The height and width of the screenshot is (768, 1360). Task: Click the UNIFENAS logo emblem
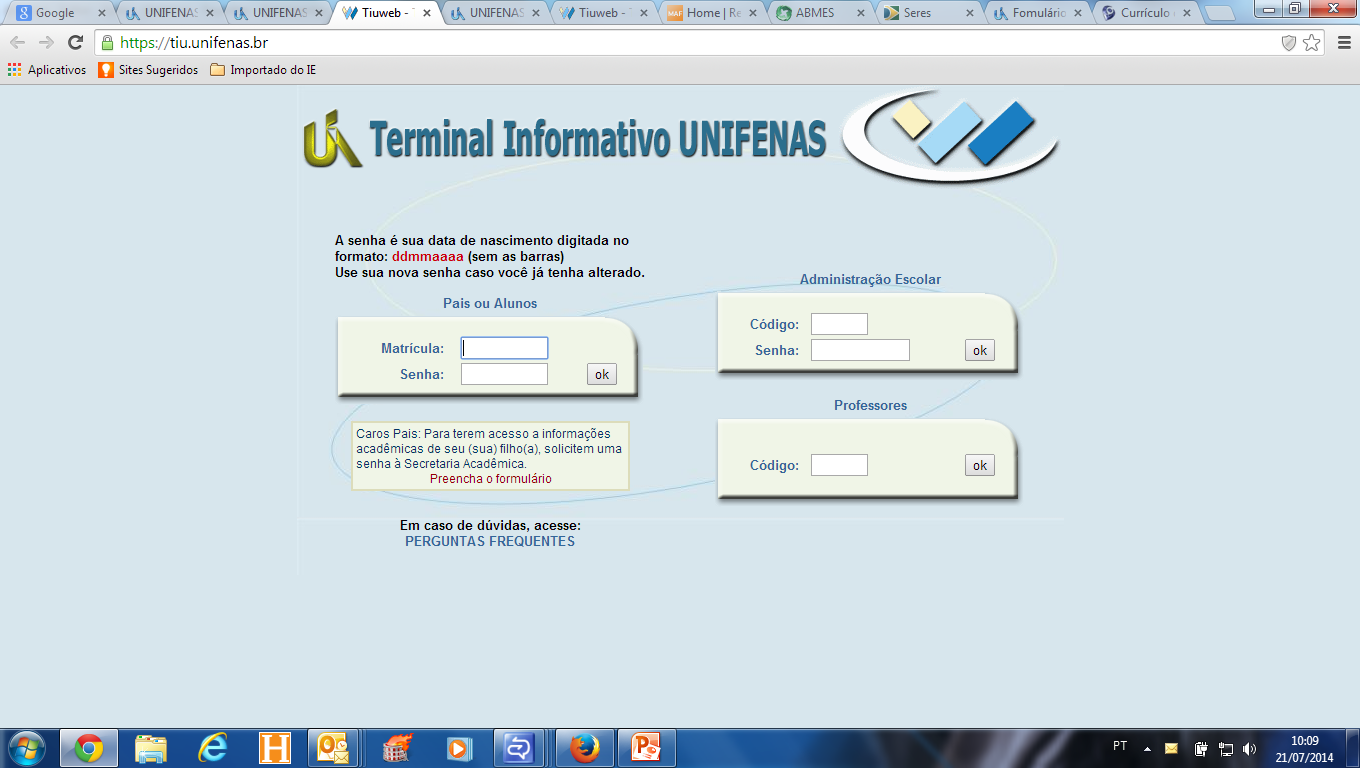[332, 139]
